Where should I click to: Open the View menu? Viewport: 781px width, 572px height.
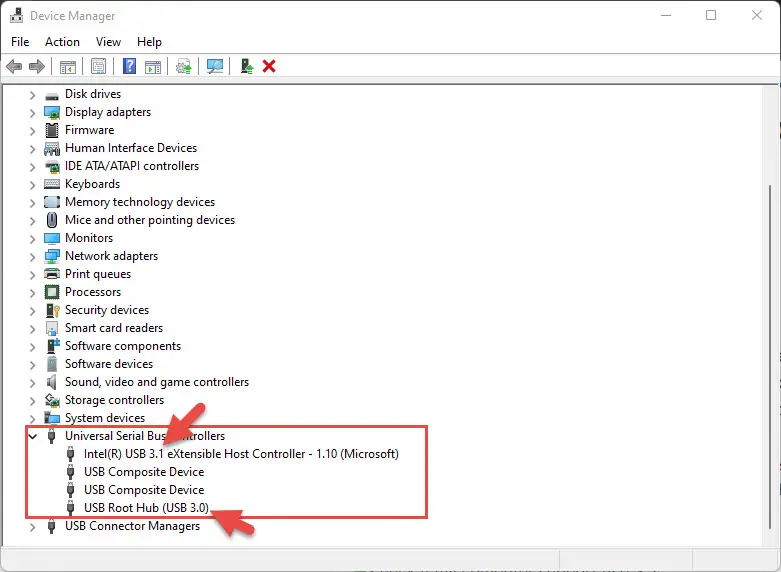coord(108,42)
